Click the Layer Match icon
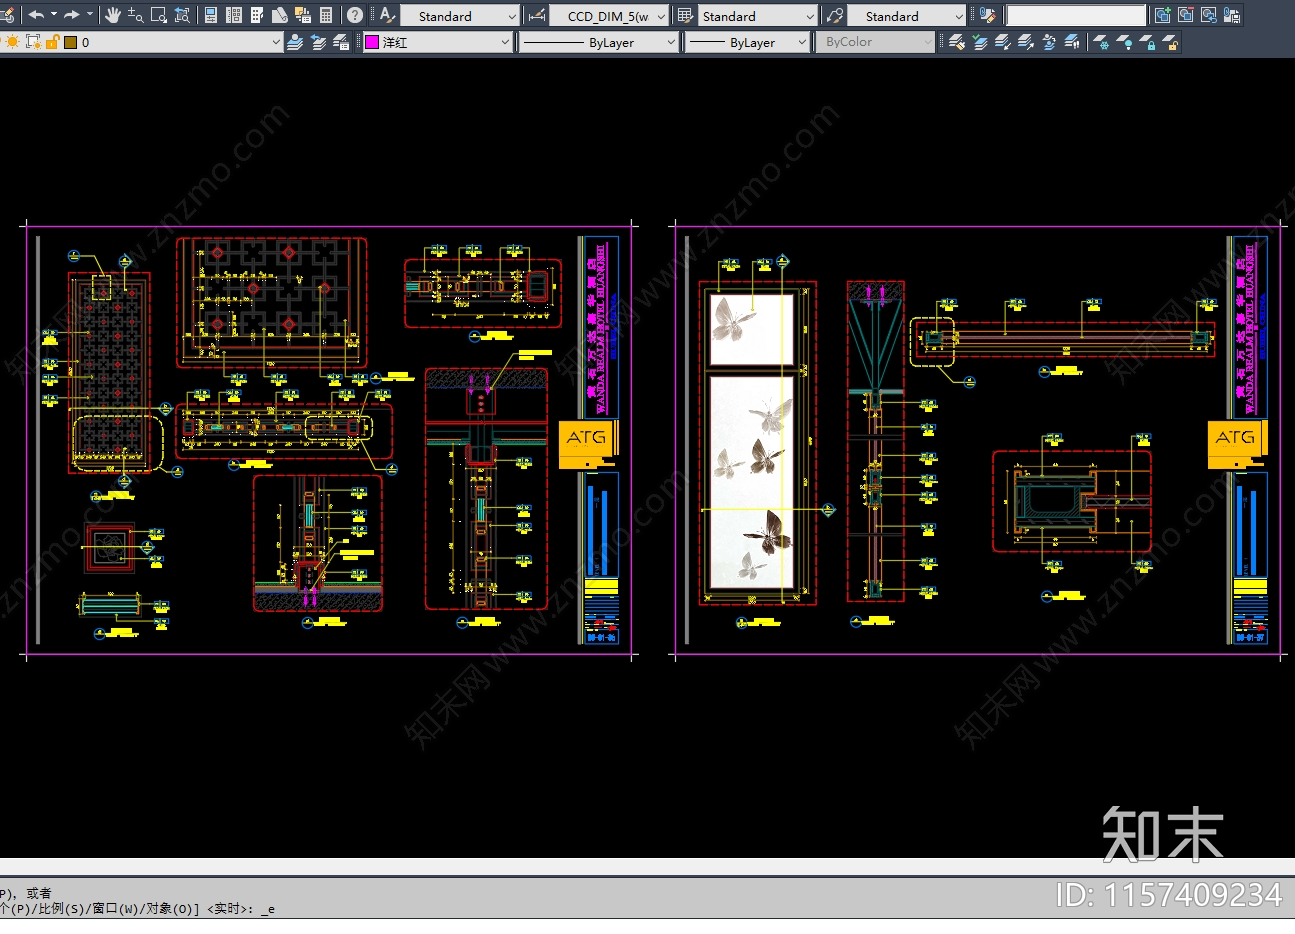 (957, 42)
